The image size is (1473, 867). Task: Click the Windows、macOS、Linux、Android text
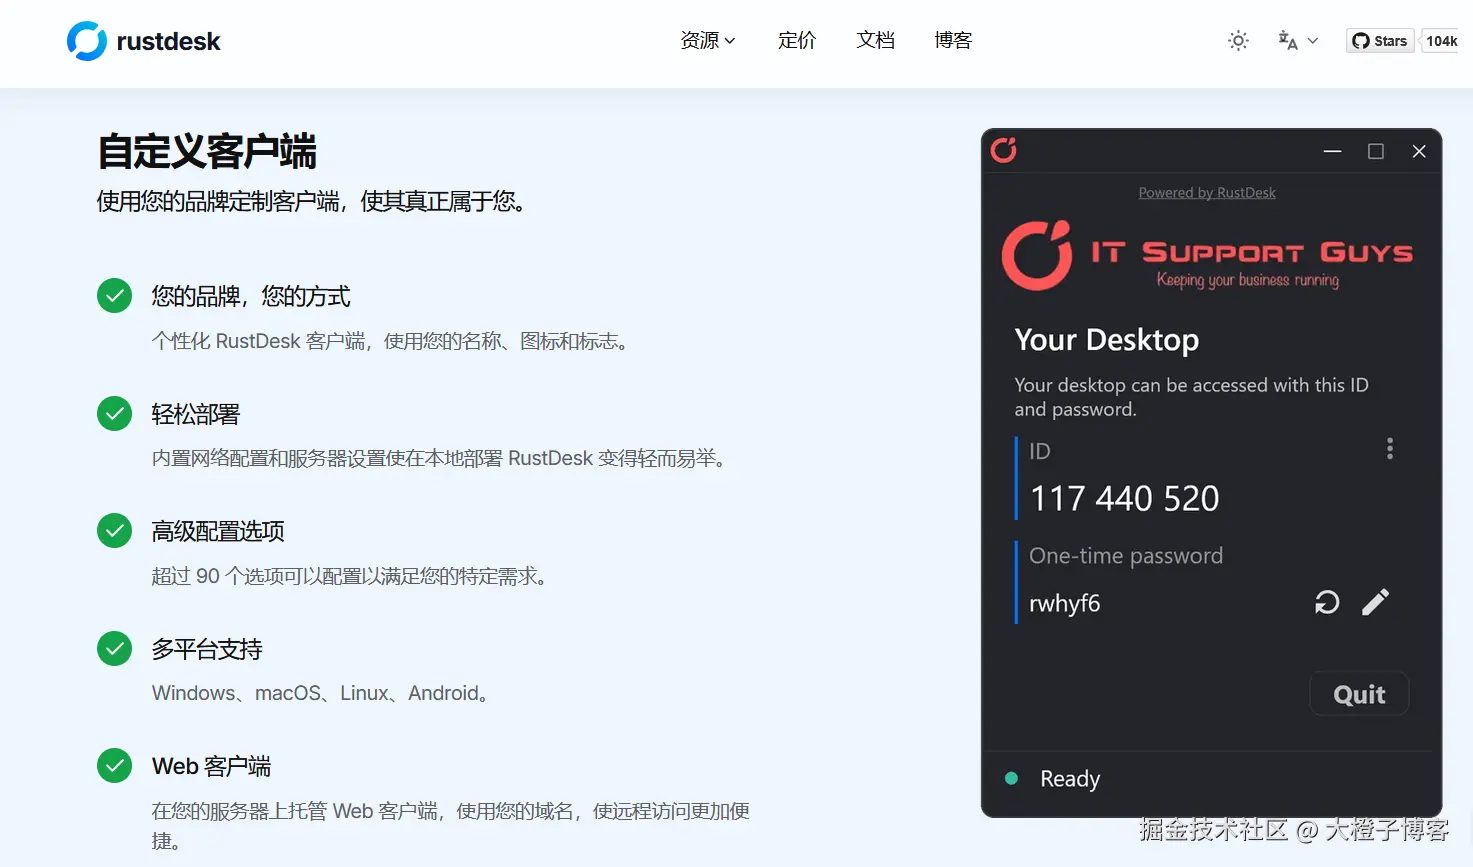pos(320,693)
